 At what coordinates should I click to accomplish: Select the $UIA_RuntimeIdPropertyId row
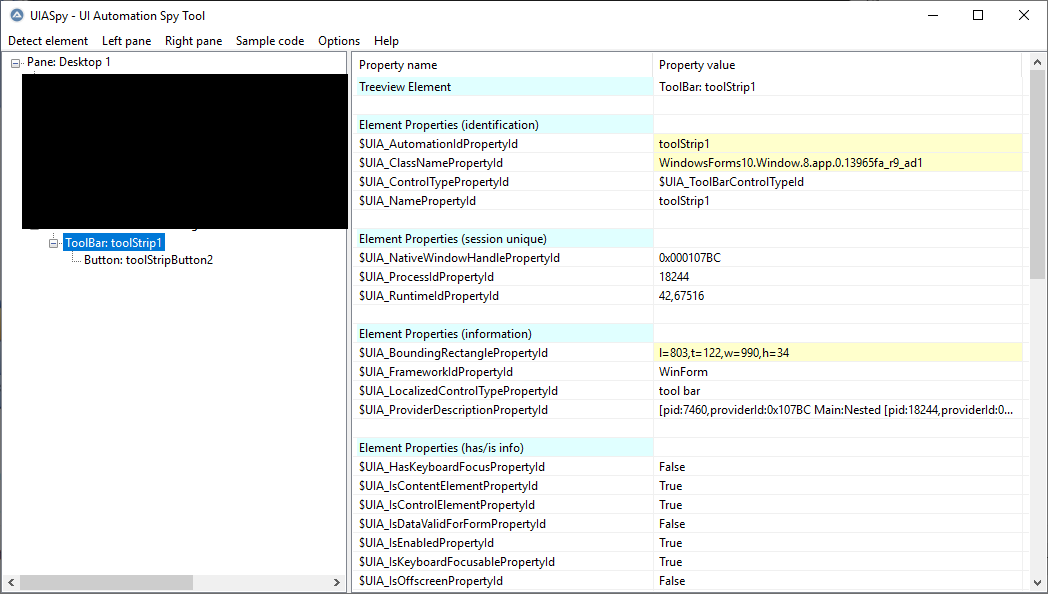coord(688,295)
